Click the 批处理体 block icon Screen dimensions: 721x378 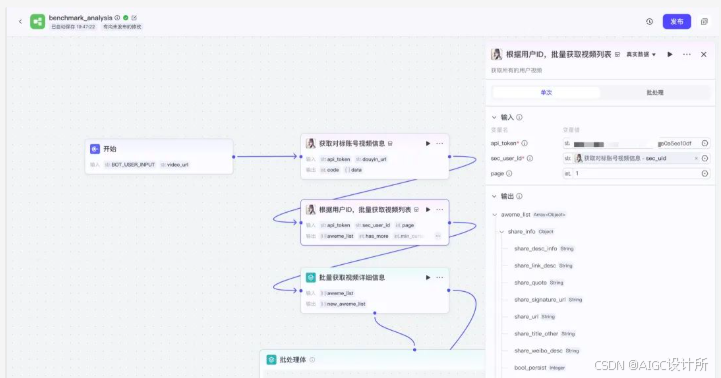(271, 360)
